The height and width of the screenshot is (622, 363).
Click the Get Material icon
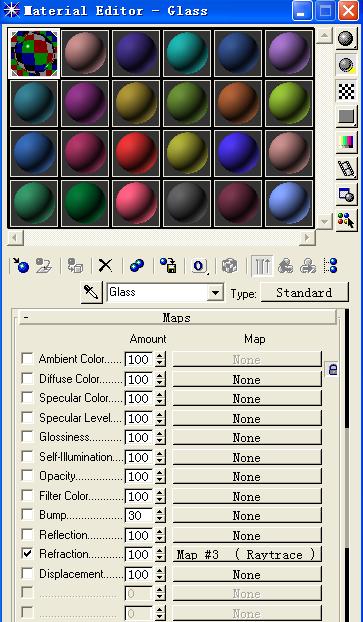(21, 265)
